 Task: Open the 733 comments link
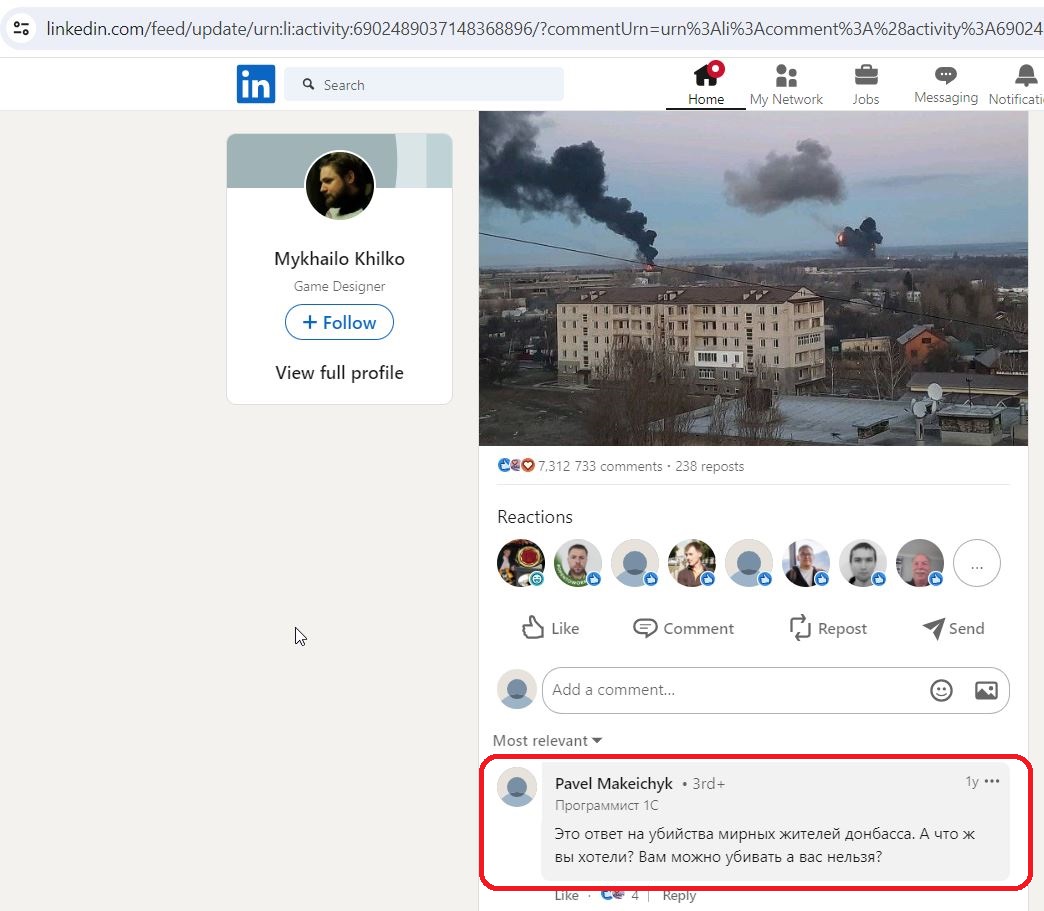click(x=619, y=466)
